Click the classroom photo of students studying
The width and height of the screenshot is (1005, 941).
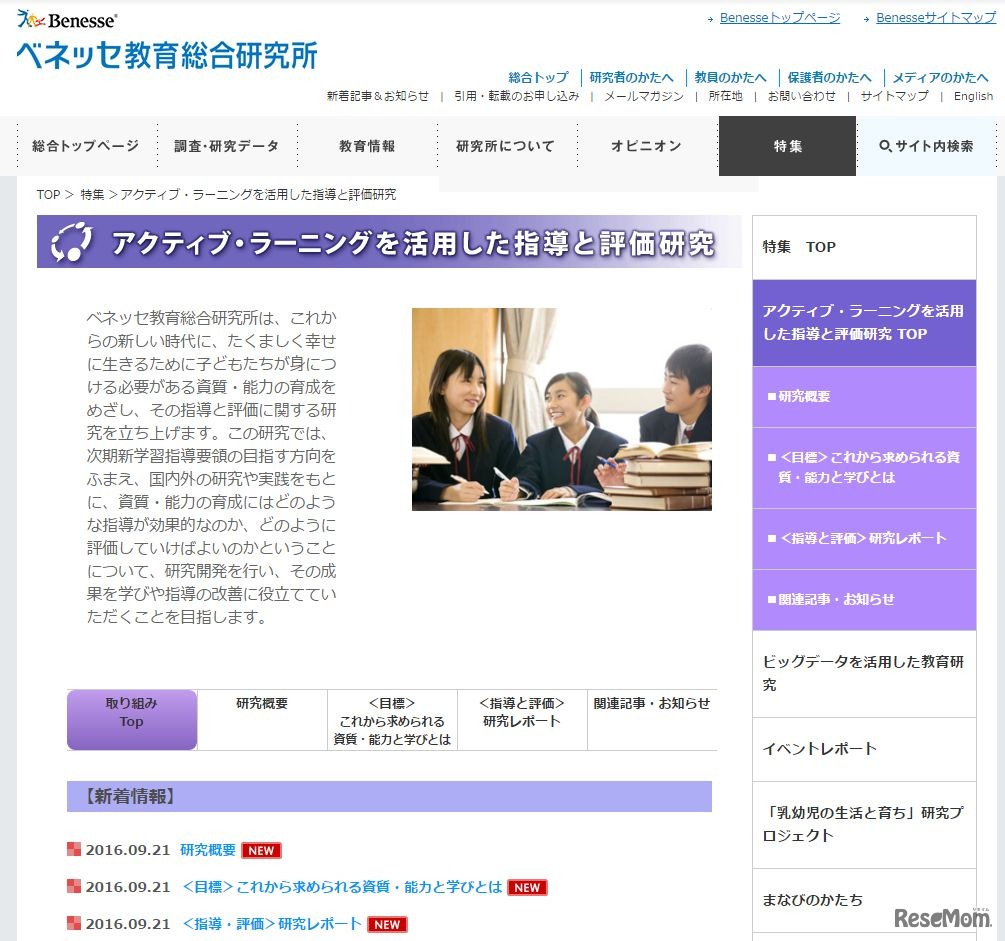tap(562, 410)
